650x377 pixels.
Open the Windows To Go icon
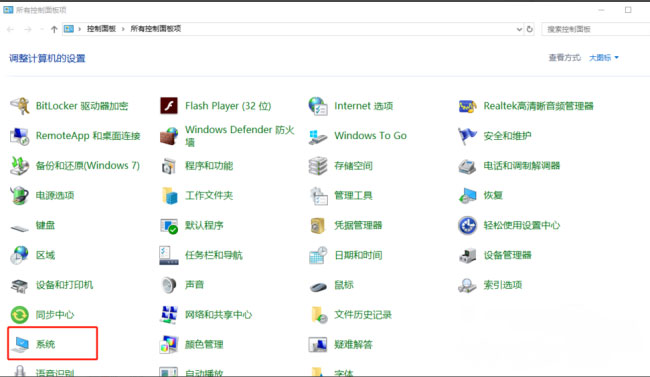318,136
